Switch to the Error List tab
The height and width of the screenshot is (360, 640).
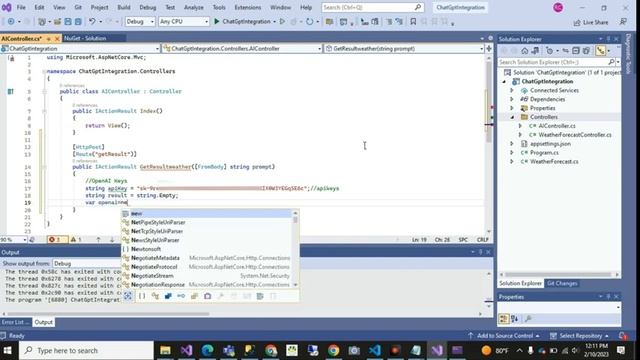pos(15,322)
